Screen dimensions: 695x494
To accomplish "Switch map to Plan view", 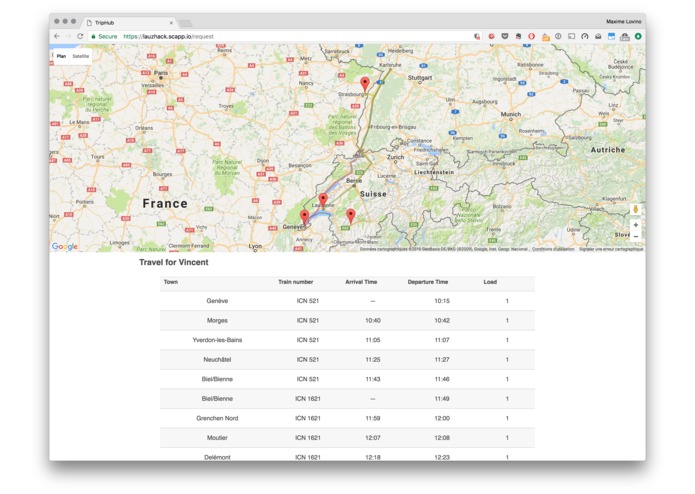I will 61,56.
